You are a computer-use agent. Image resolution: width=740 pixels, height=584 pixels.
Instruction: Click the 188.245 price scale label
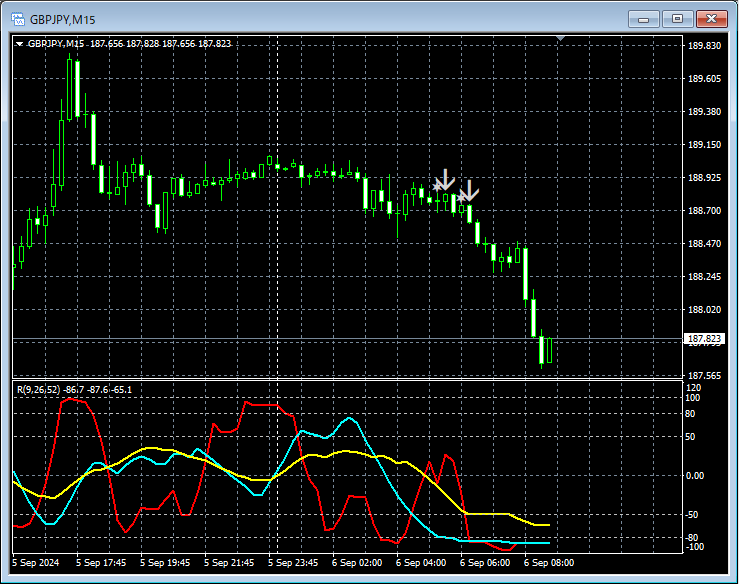click(x=705, y=277)
